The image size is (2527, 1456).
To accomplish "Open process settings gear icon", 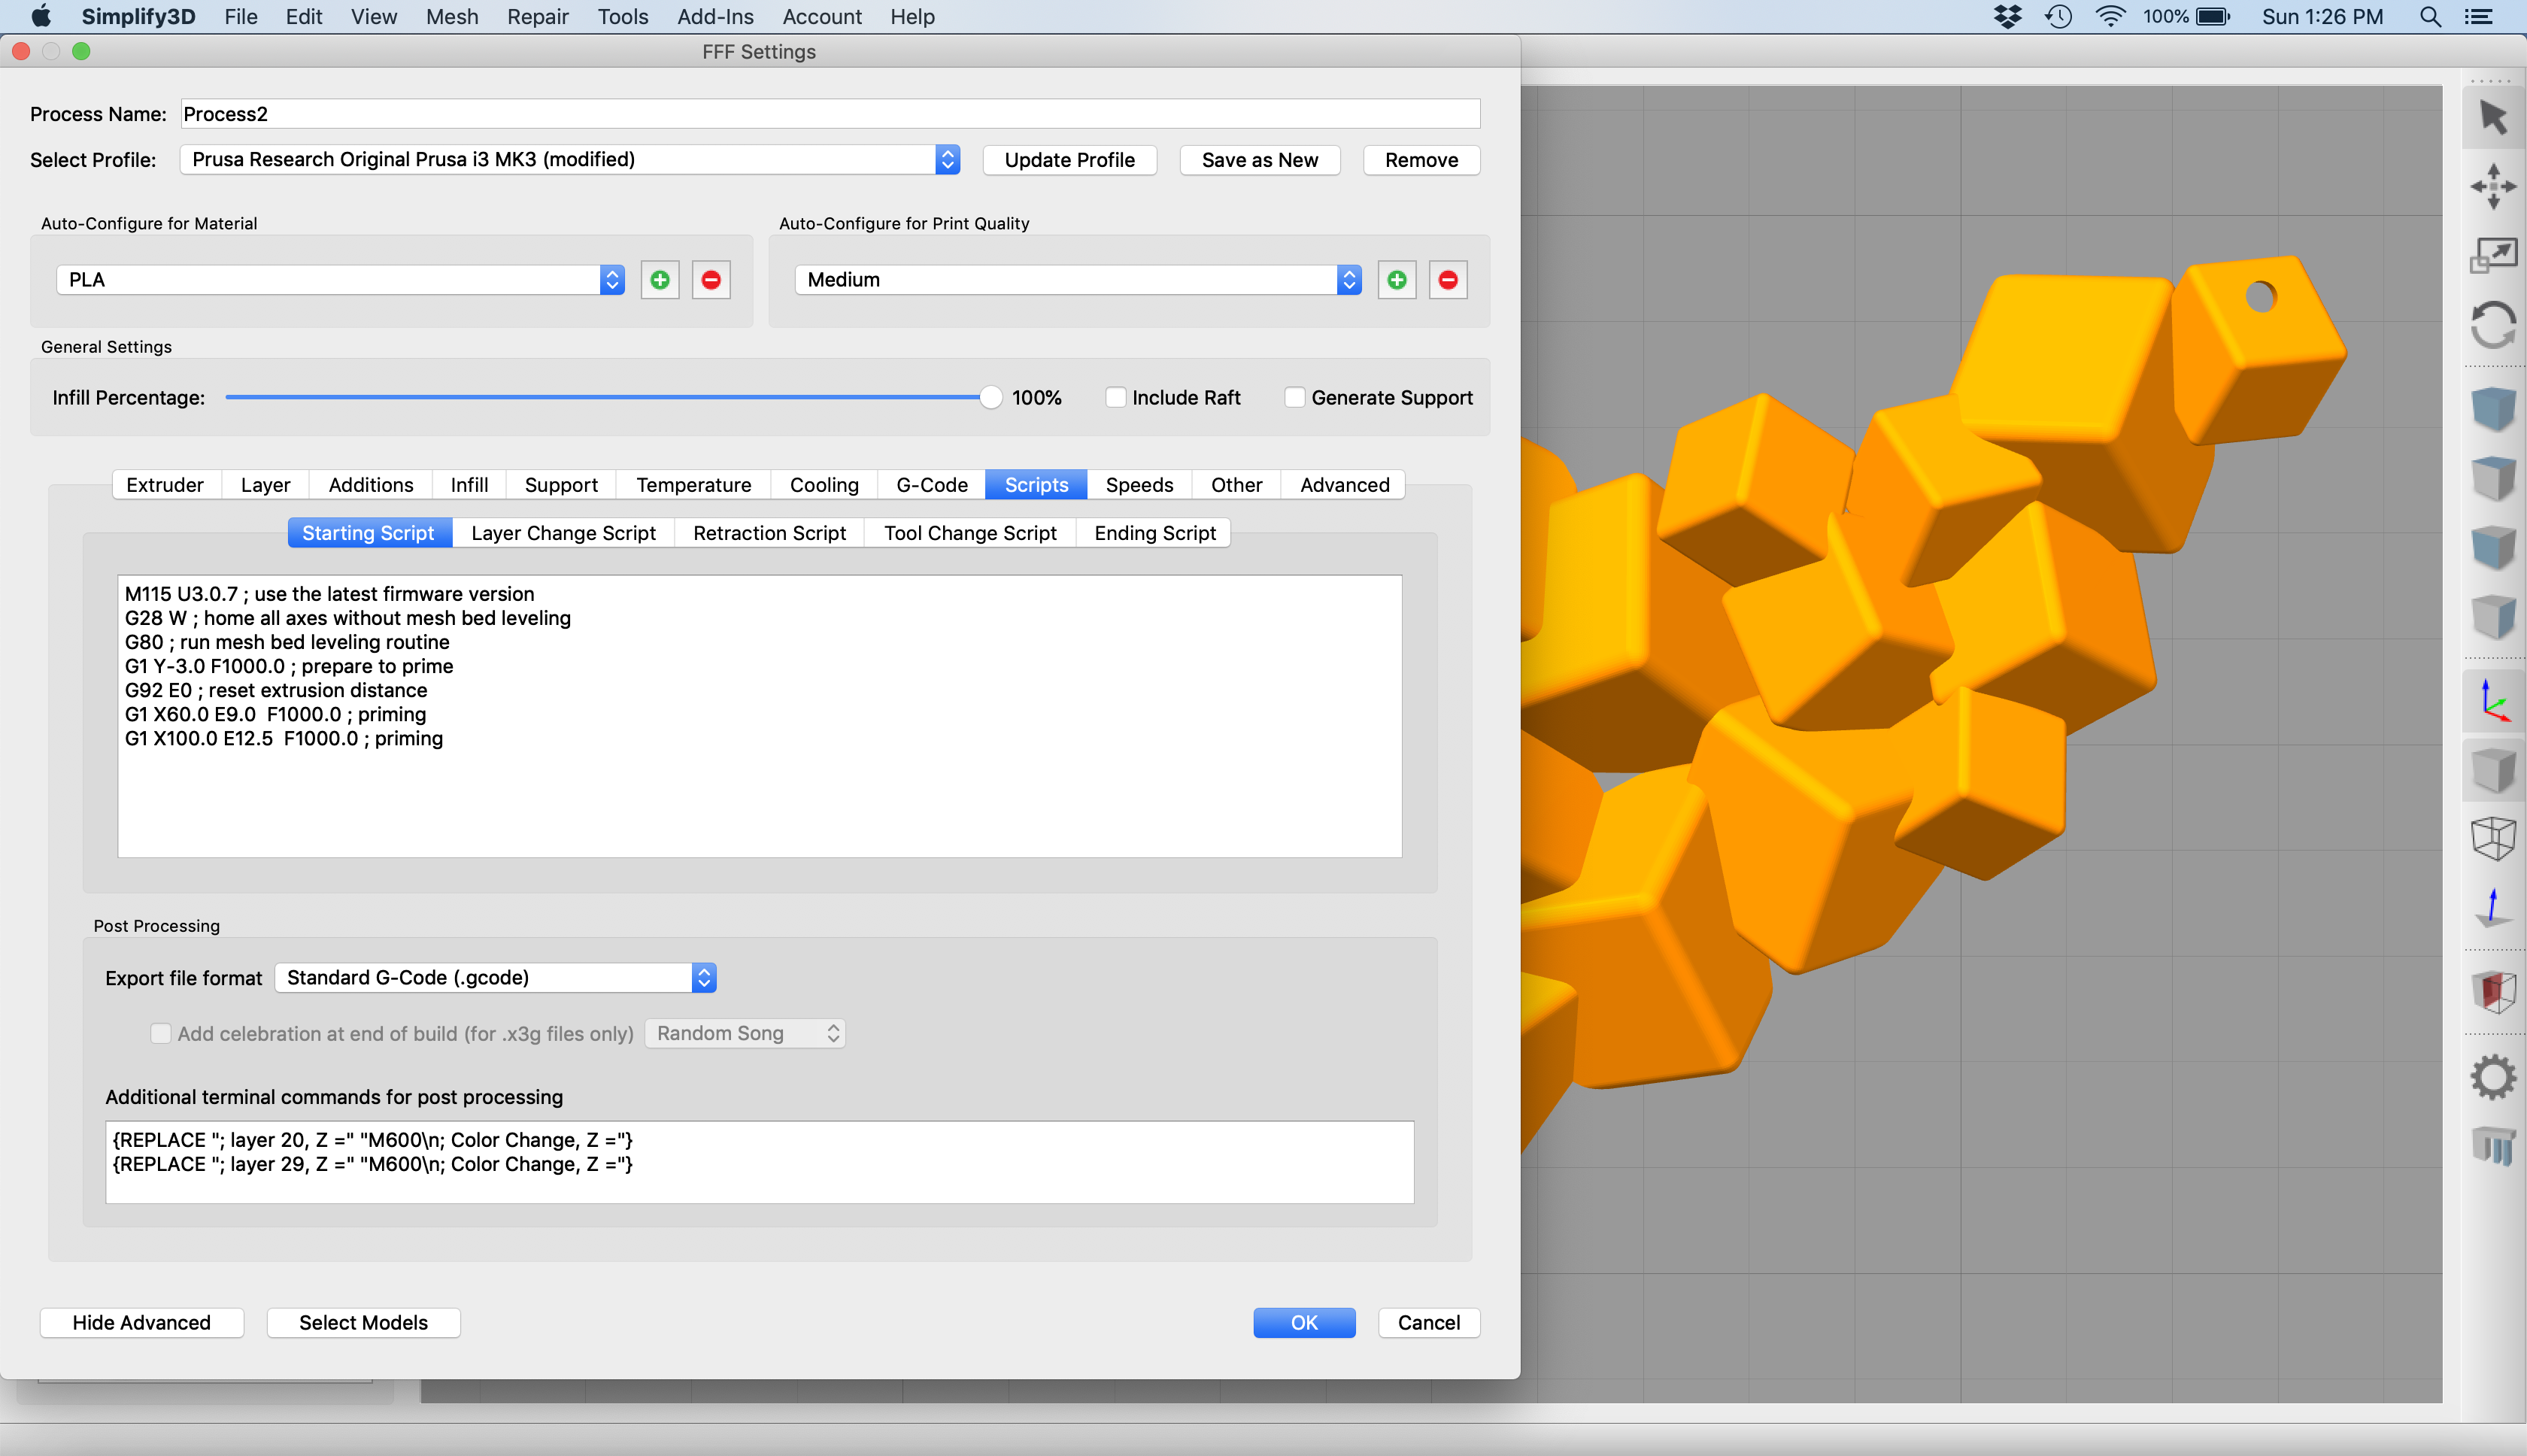I will tap(2493, 1077).
